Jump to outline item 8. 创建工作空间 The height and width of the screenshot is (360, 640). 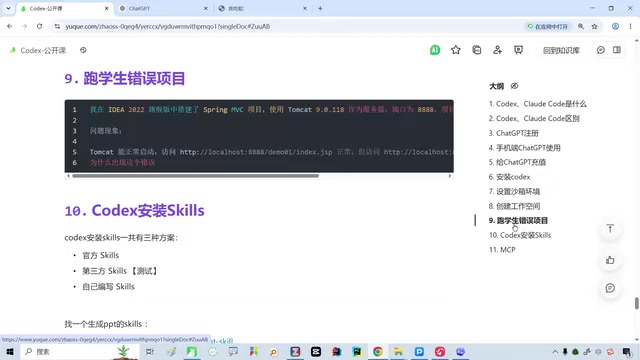click(x=514, y=206)
